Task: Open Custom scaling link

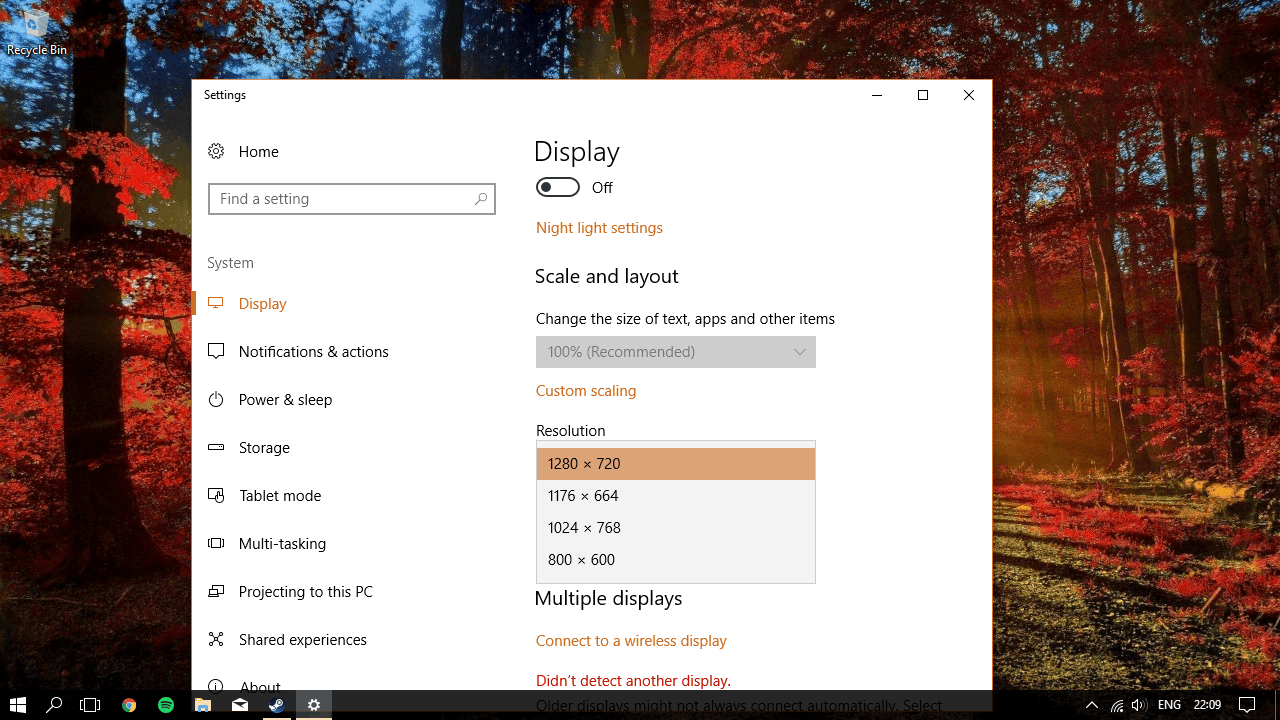Action: click(x=586, y=391)
